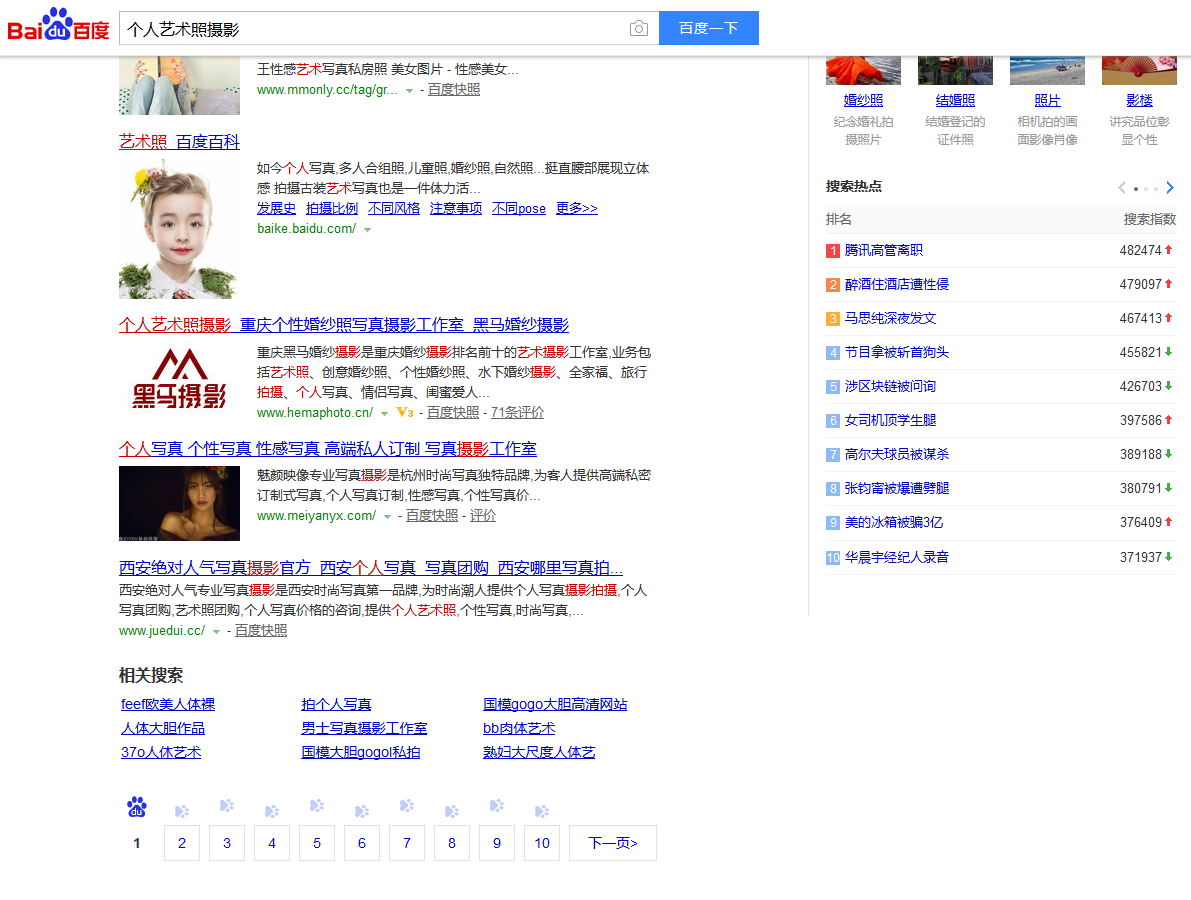
Task: Expand dropdown arrow next to baike.baidu.com
Action: (x=368, y=229)
